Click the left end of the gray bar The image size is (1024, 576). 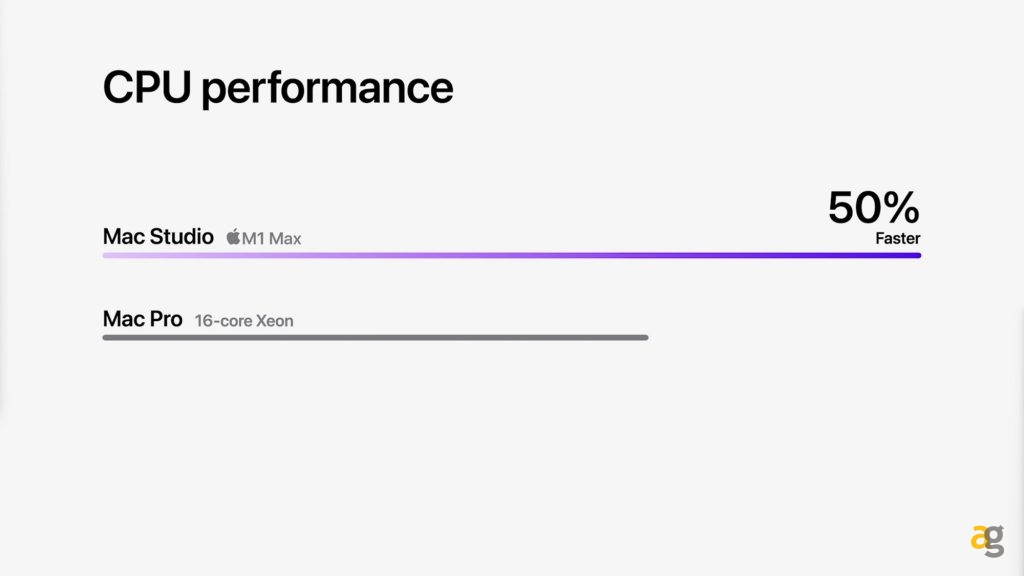(107, 337)
